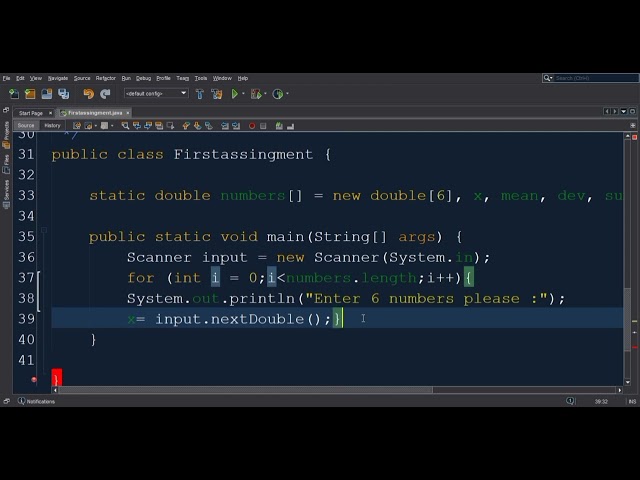The image size is (640, 480).
Task: Click Find Previous Occurrence icon
Action: point(137,126)
